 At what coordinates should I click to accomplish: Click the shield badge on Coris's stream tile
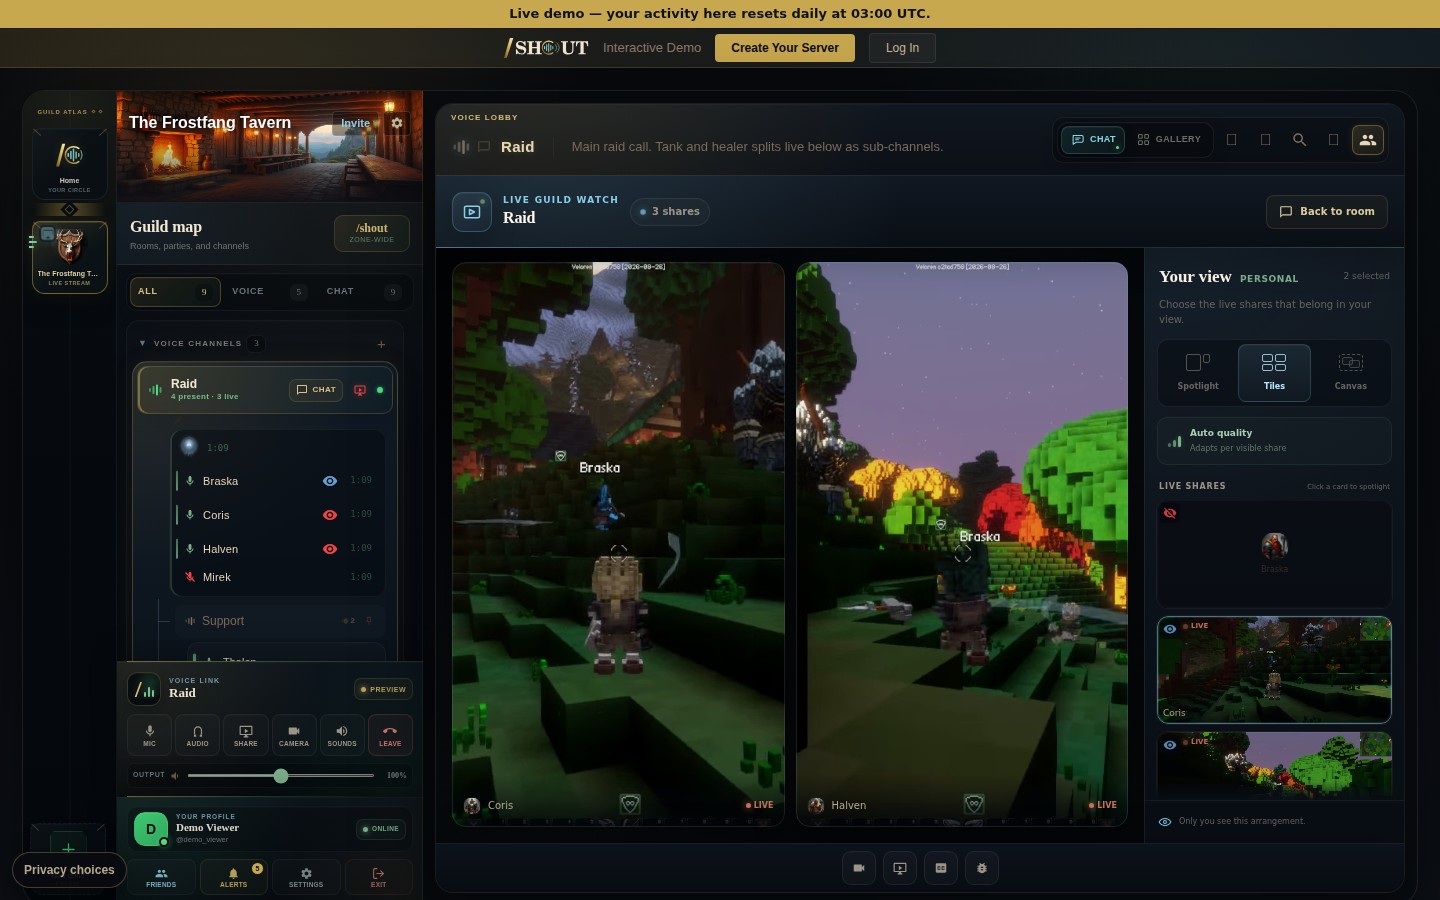coord(630,804)
